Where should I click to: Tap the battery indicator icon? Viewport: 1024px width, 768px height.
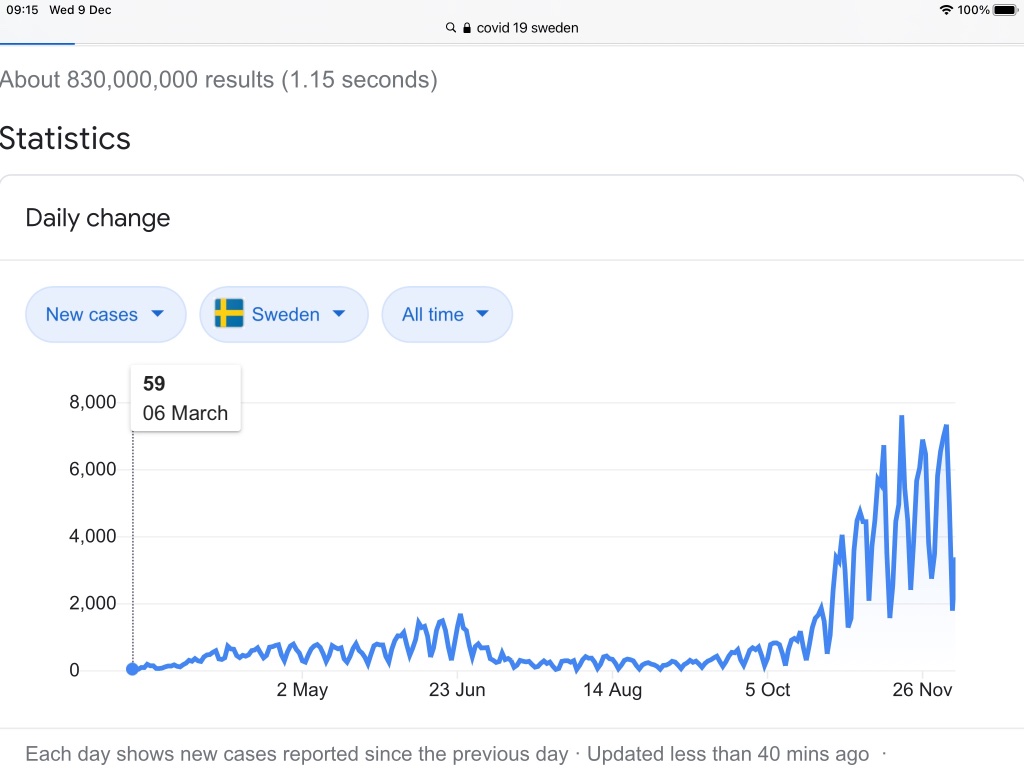coord(1004,10)
